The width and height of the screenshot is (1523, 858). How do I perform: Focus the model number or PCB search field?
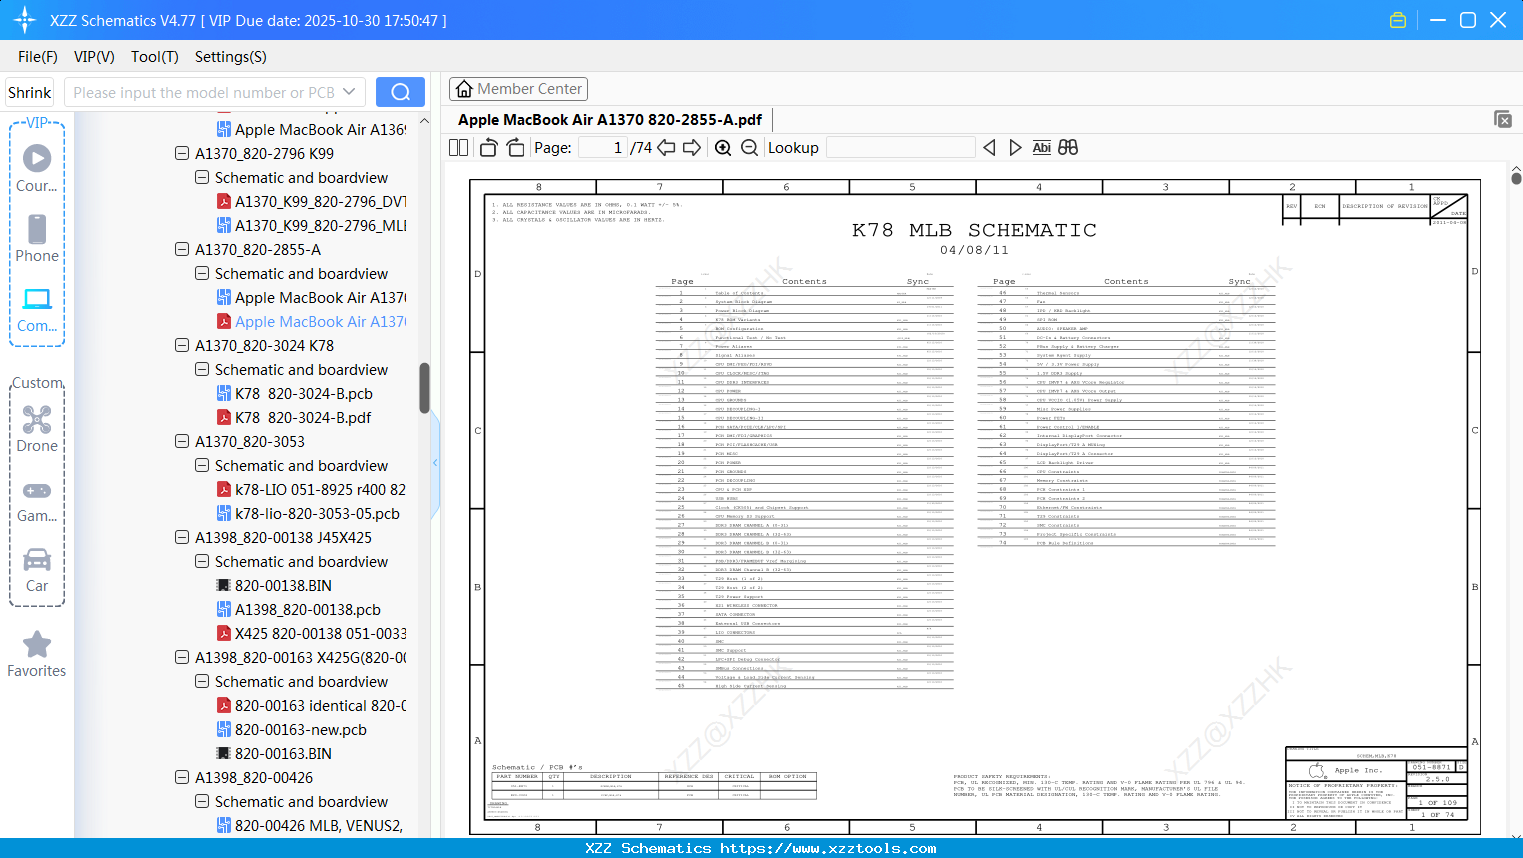pyautogui.click(x=202, y=92)
